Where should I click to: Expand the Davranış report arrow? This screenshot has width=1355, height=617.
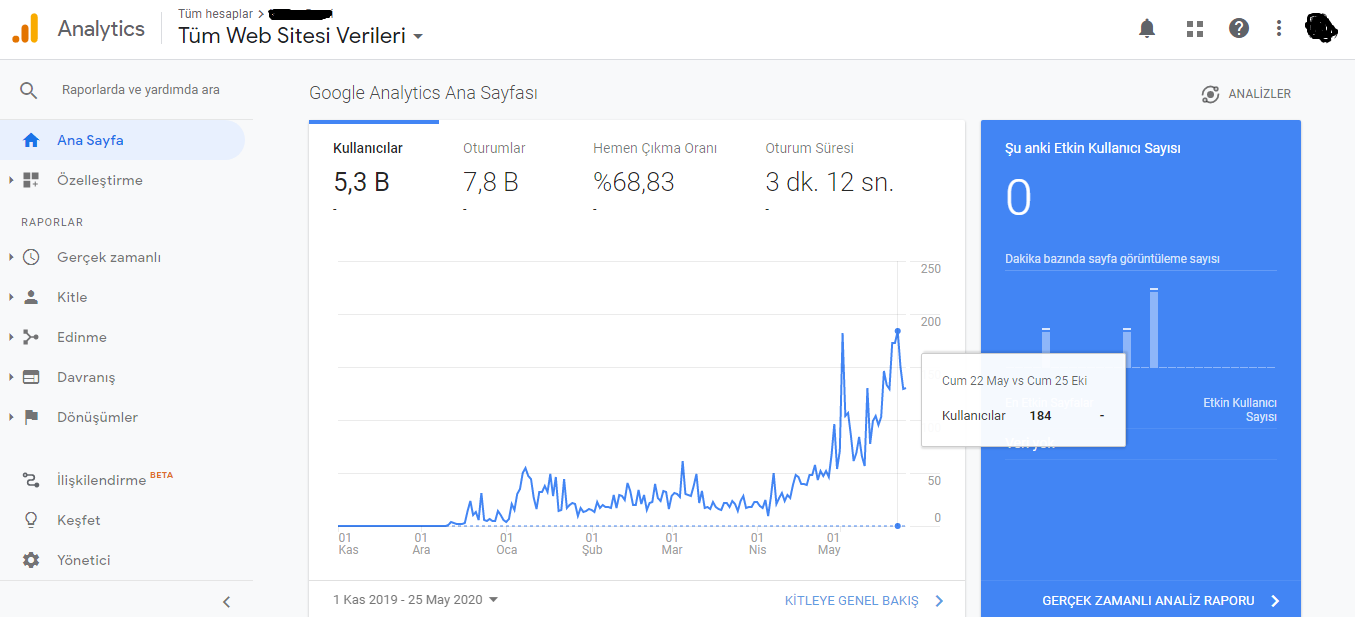(11, 377)
